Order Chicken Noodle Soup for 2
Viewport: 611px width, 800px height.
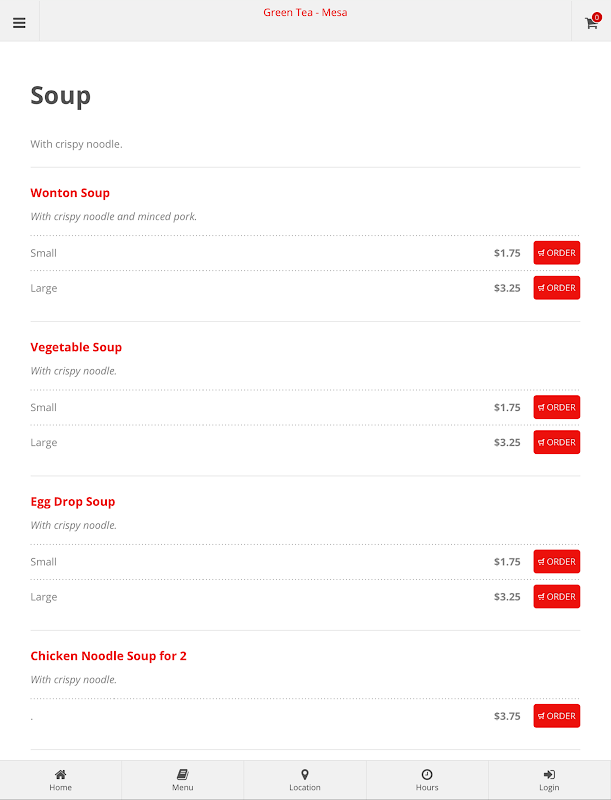click(x=556, y=716)
